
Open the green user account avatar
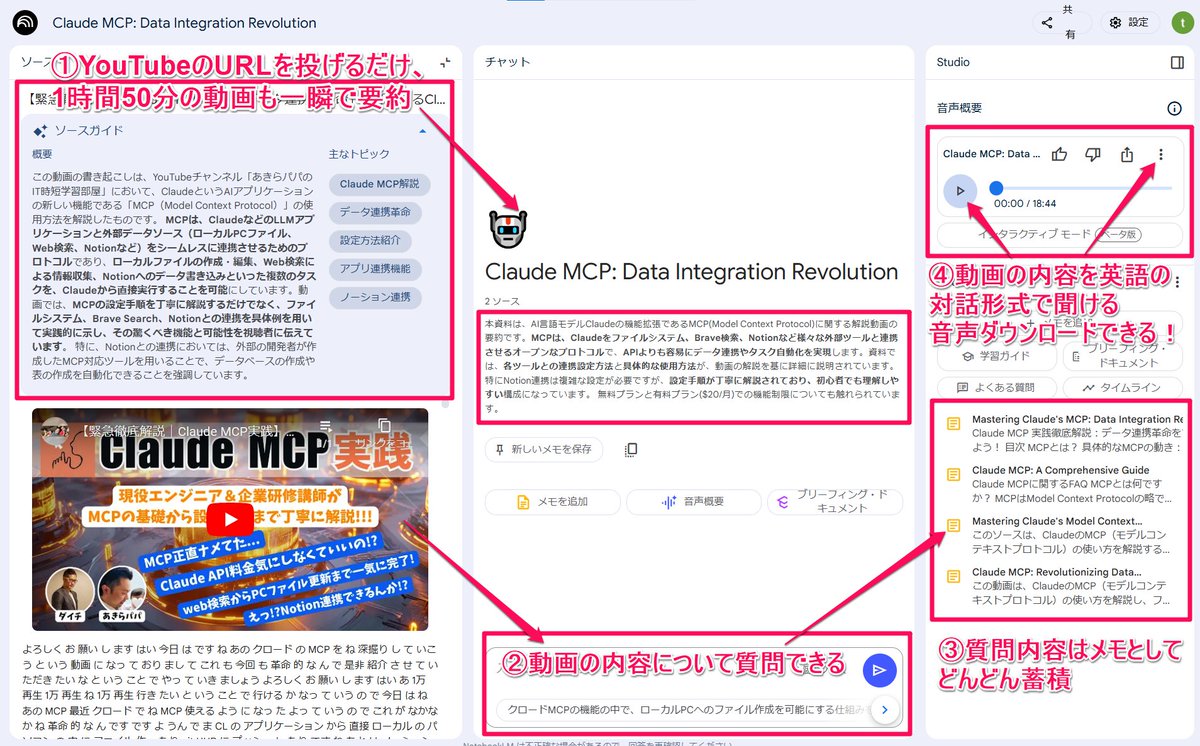click(1180, 22)
